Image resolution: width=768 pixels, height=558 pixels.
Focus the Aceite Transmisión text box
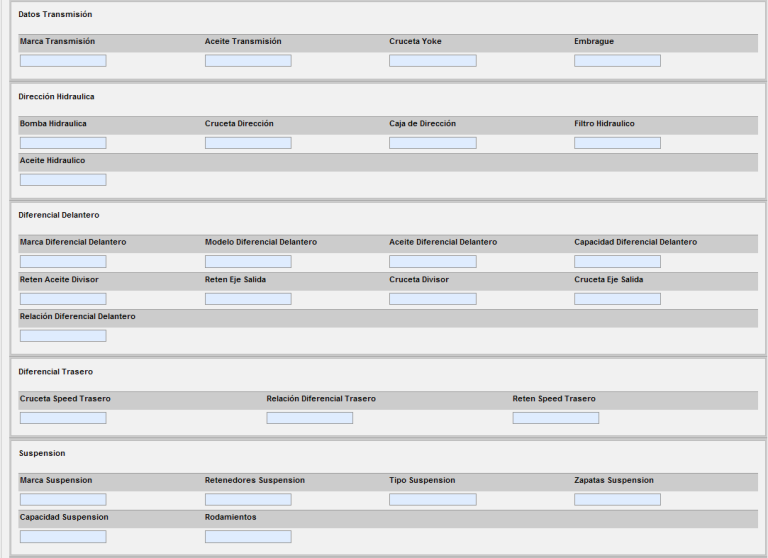click(x=248, y=61)
